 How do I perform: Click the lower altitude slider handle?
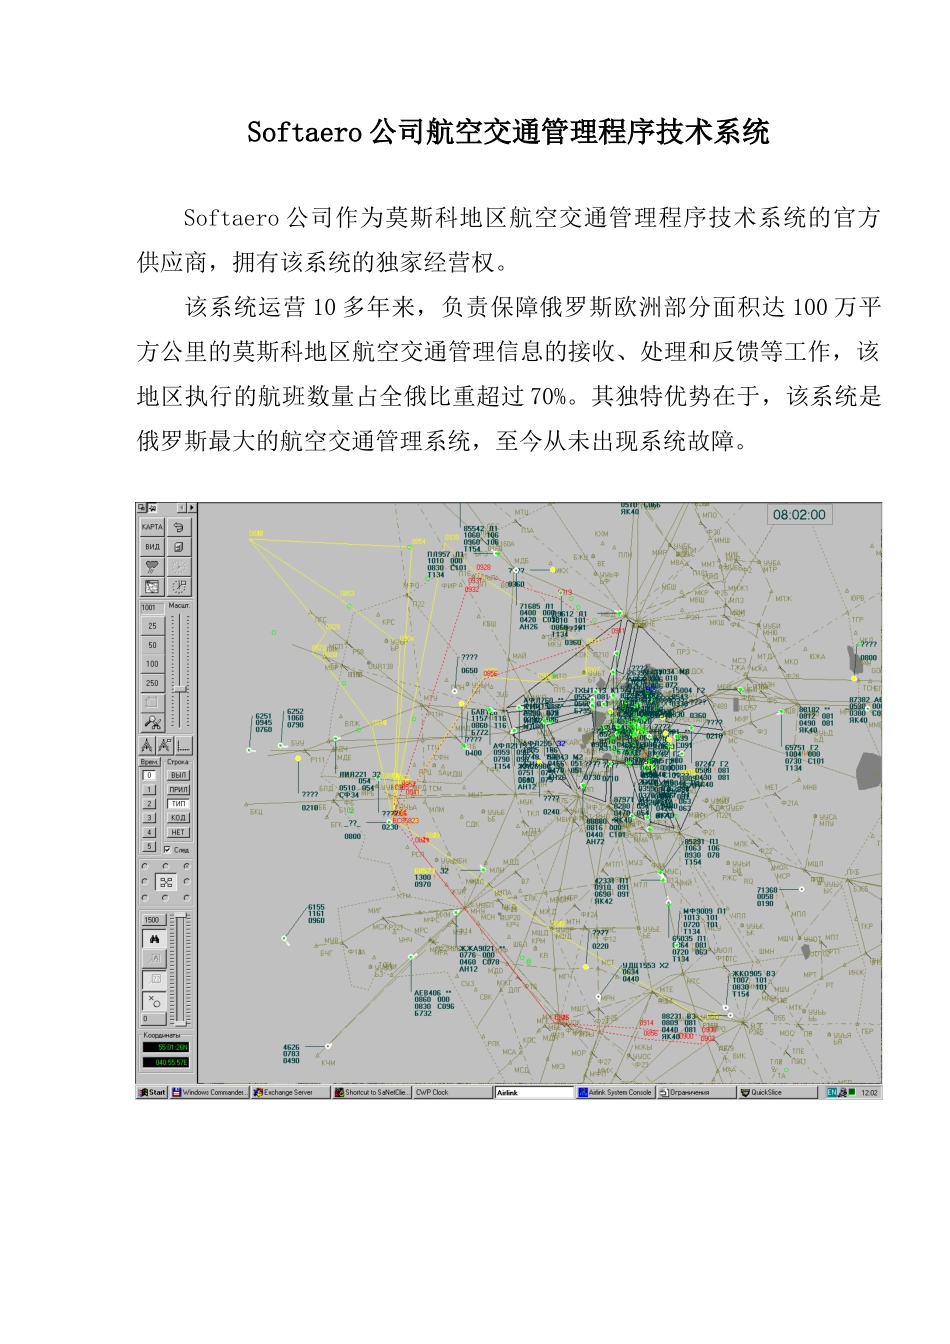(181, 1023)
